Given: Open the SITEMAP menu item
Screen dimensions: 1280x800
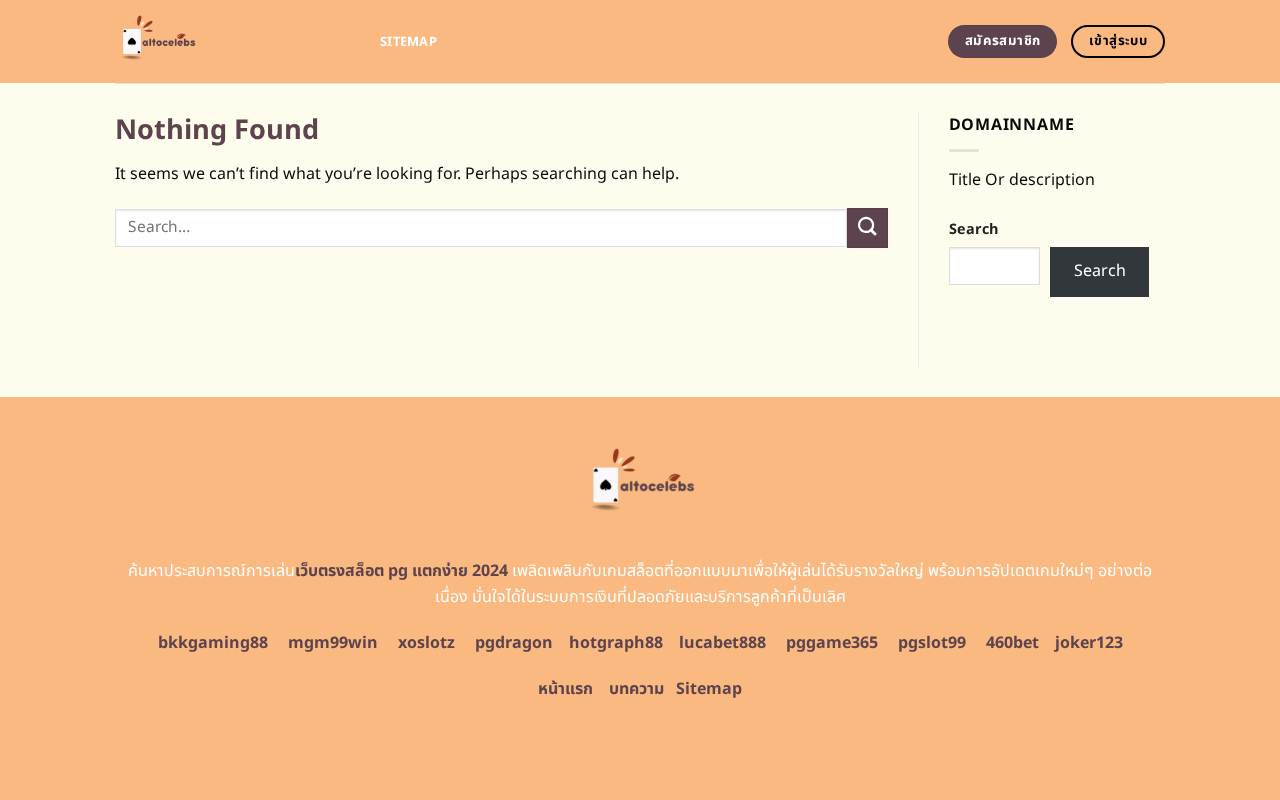Looking at the screenshot, I should (408, 41).
